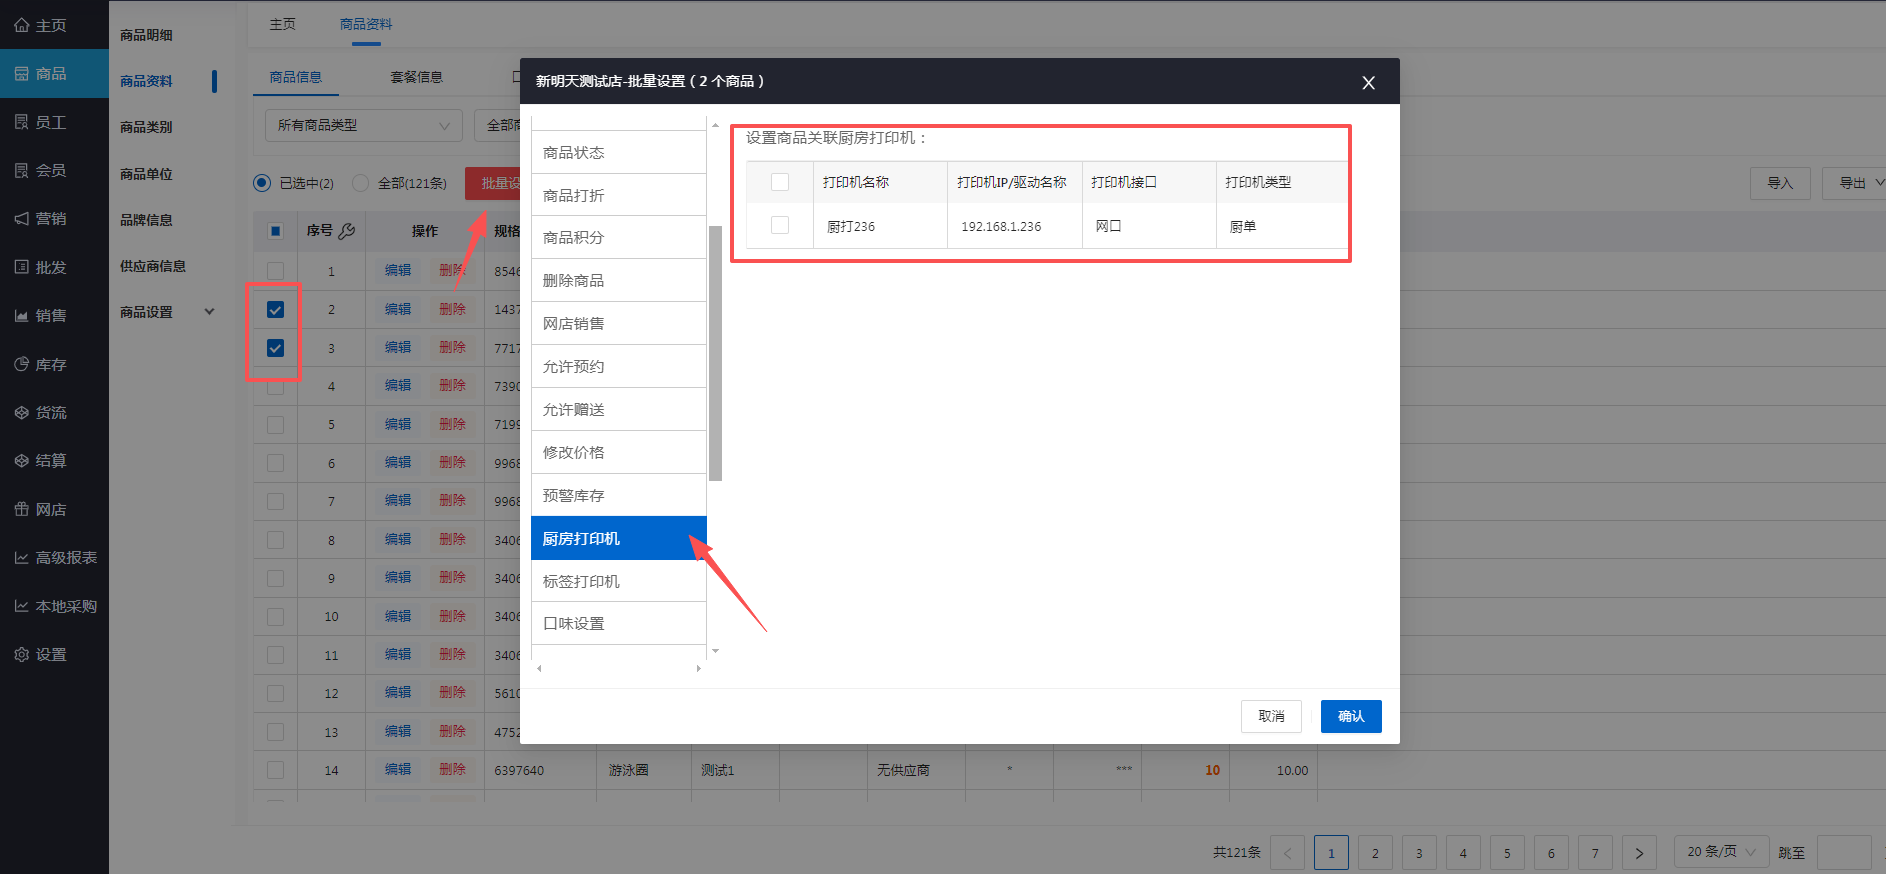The height and width of the screenshot is (874, 1886).
Task: Open the 库存 inventory sidebar icon
Action: tap(21, 365)
